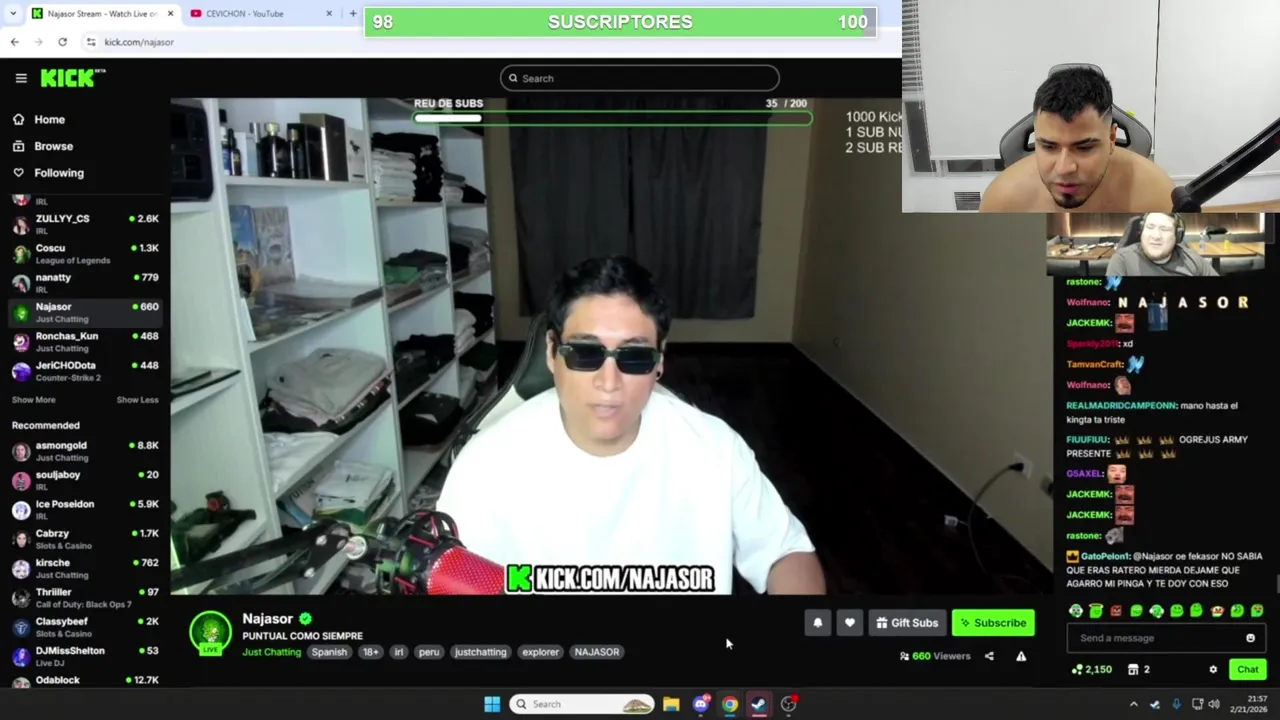Reload the page with browser refresh
The width and height of the screenshot is (1280, 720).
pyautogui.click(x=62, y=42)
